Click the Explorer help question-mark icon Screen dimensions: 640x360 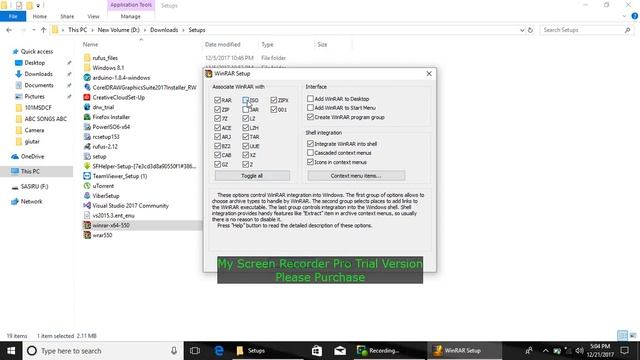[635, 16]
